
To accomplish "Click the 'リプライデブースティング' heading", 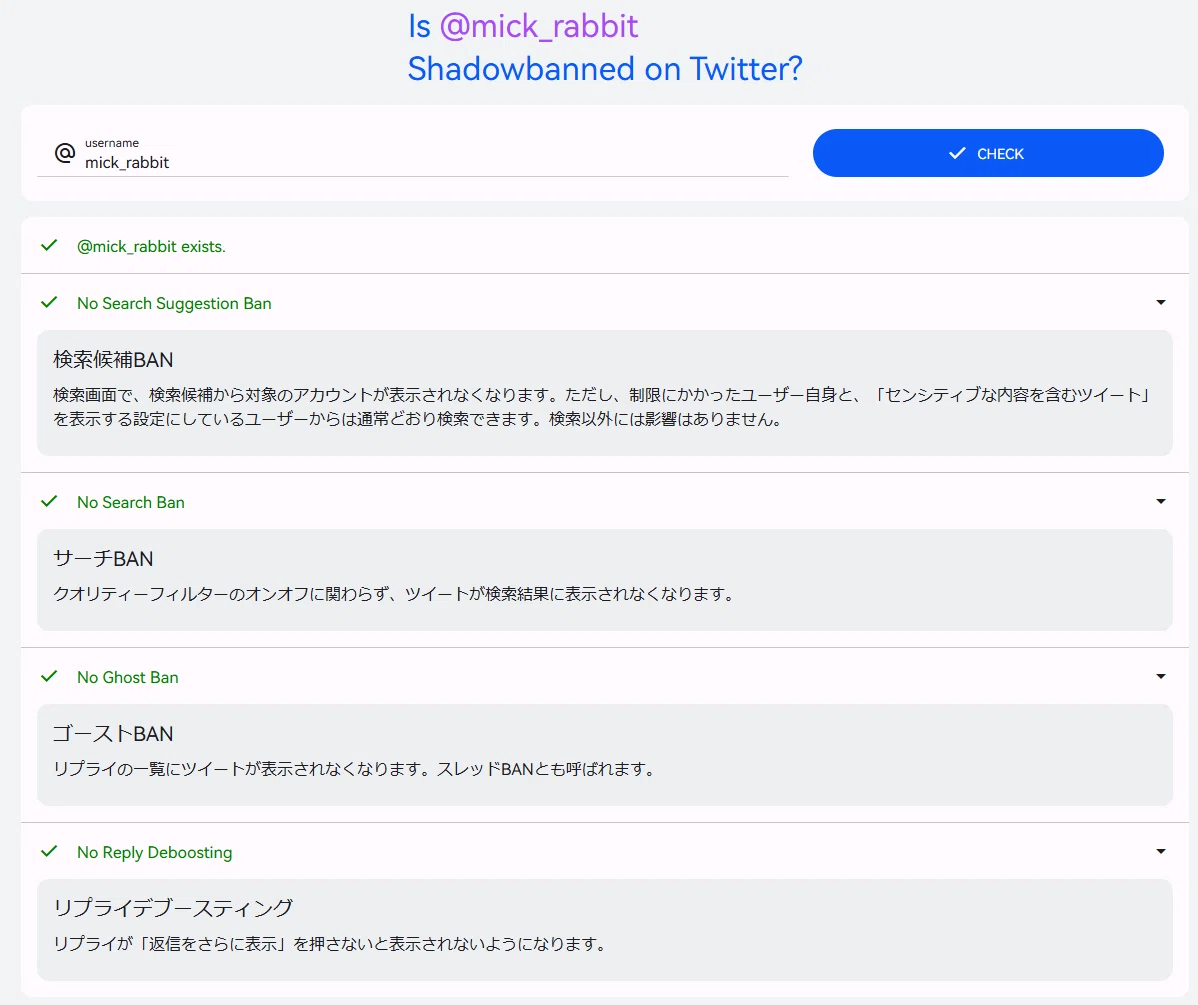I will pos(173,908).
